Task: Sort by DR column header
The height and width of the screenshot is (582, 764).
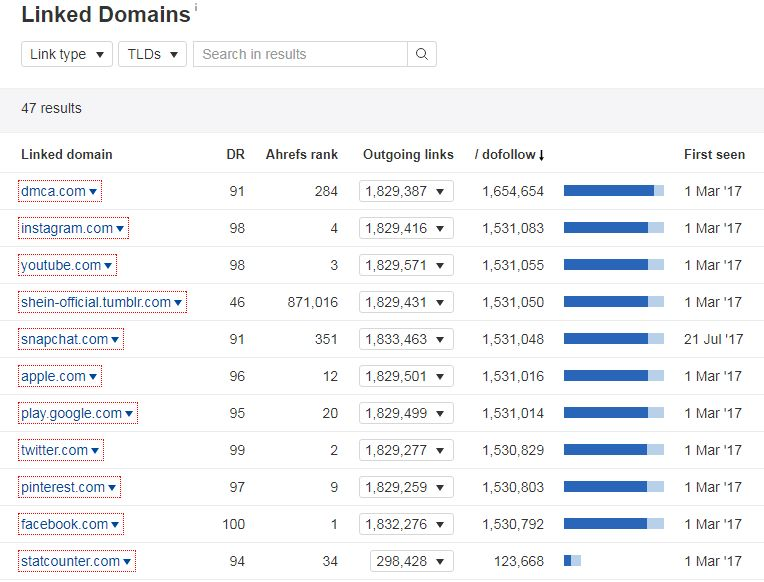Action: click(x=235, y=155)
